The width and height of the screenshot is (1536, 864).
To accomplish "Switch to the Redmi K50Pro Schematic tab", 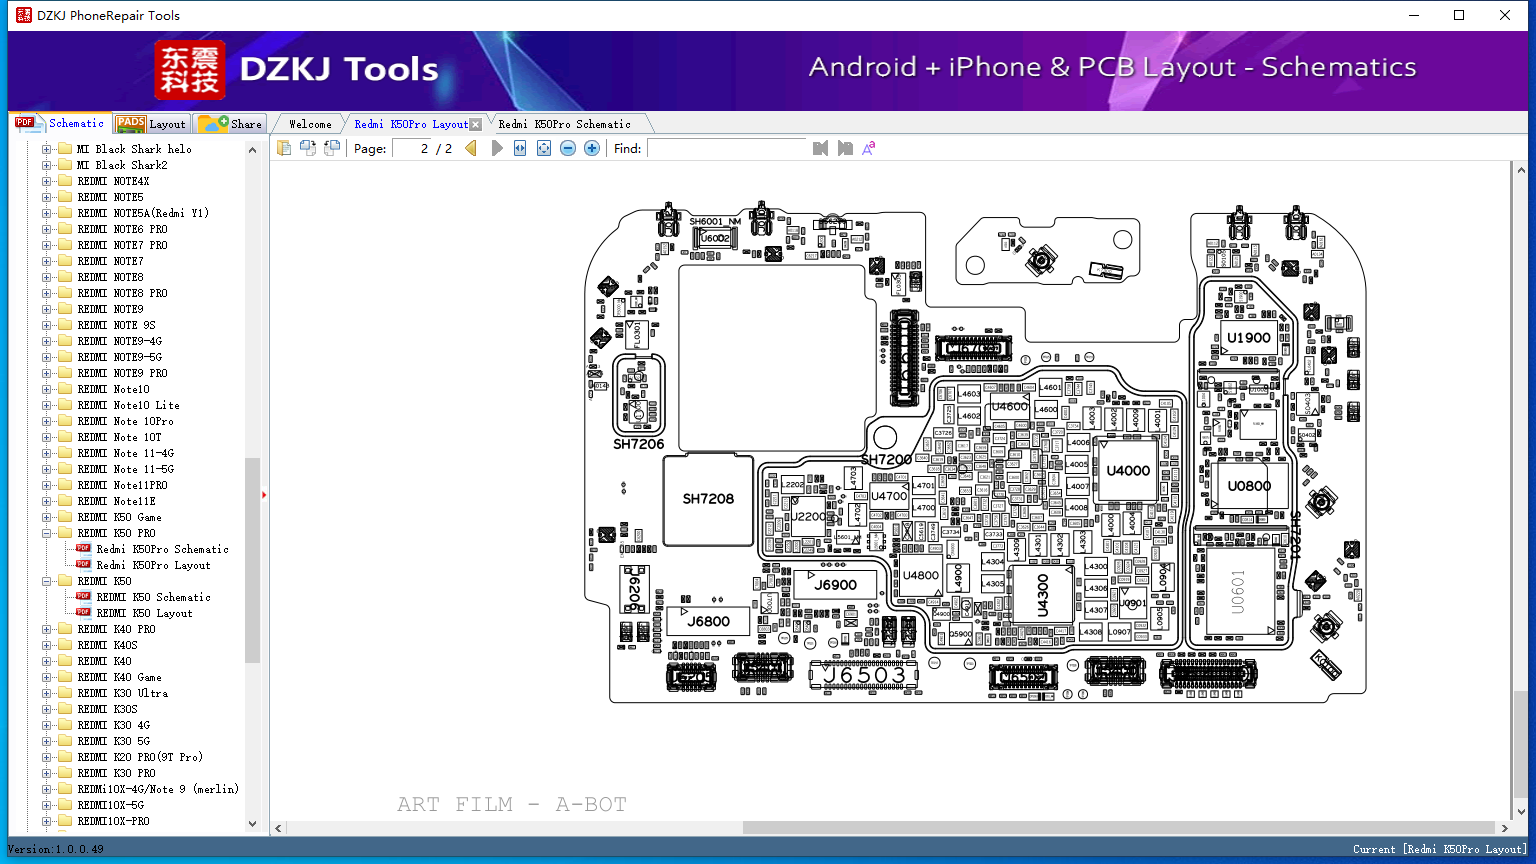I will (564, 124).
